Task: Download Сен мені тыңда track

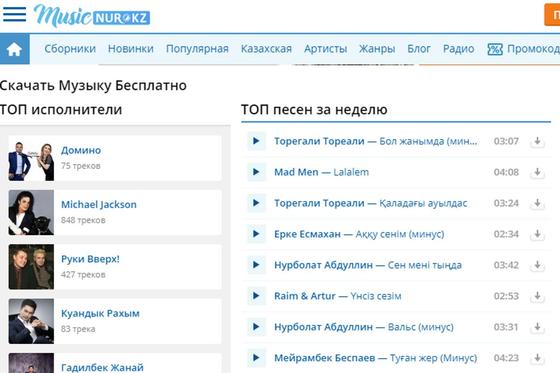Action: pos(537,265)
